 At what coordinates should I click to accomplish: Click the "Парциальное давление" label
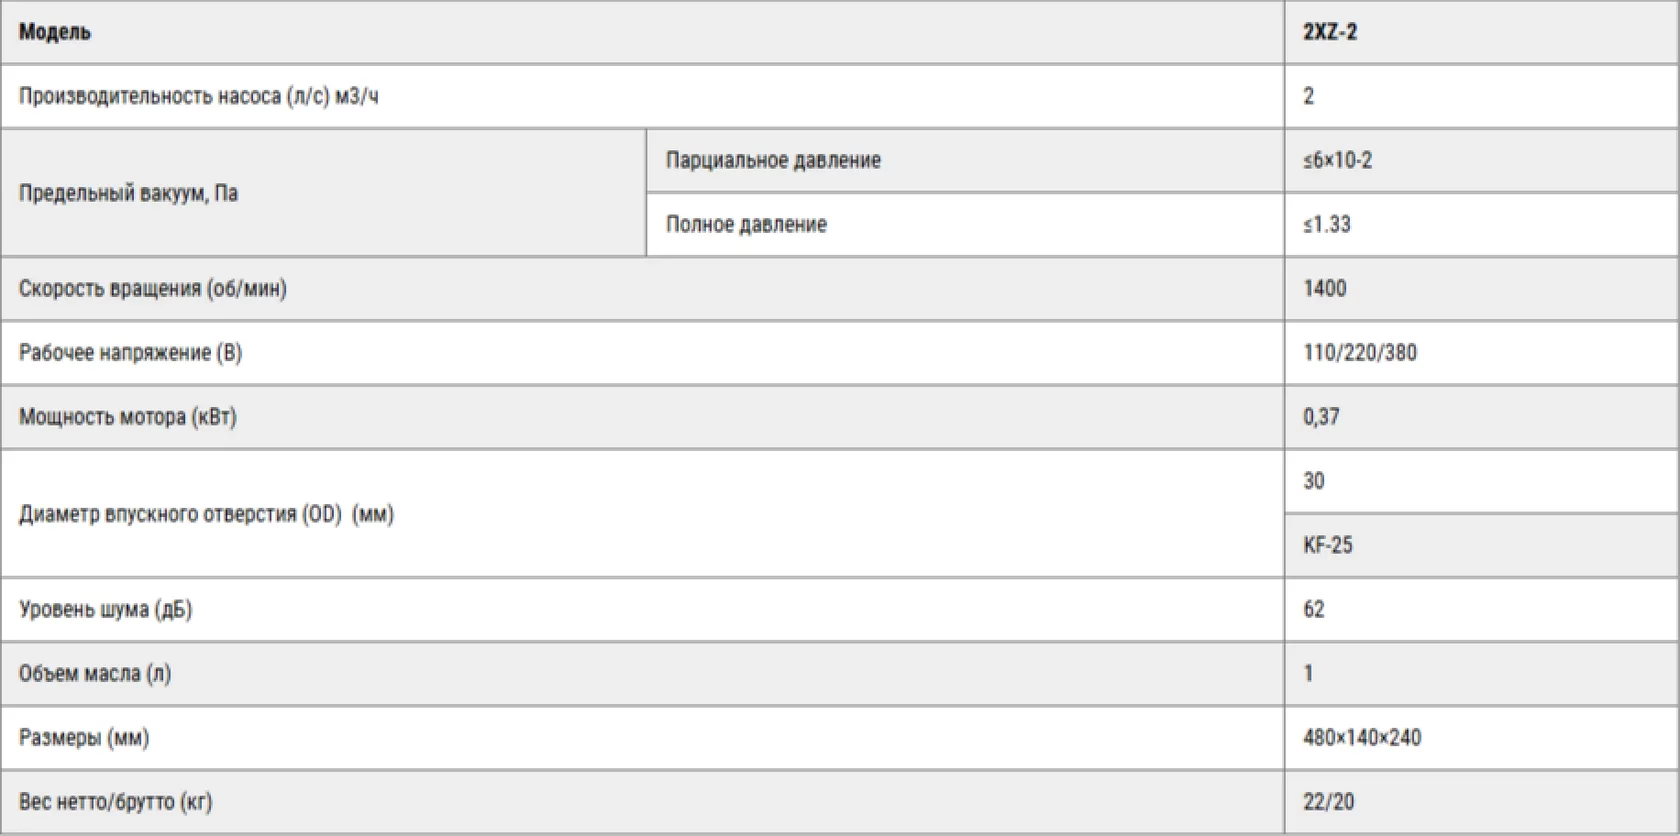pos(773,160)
